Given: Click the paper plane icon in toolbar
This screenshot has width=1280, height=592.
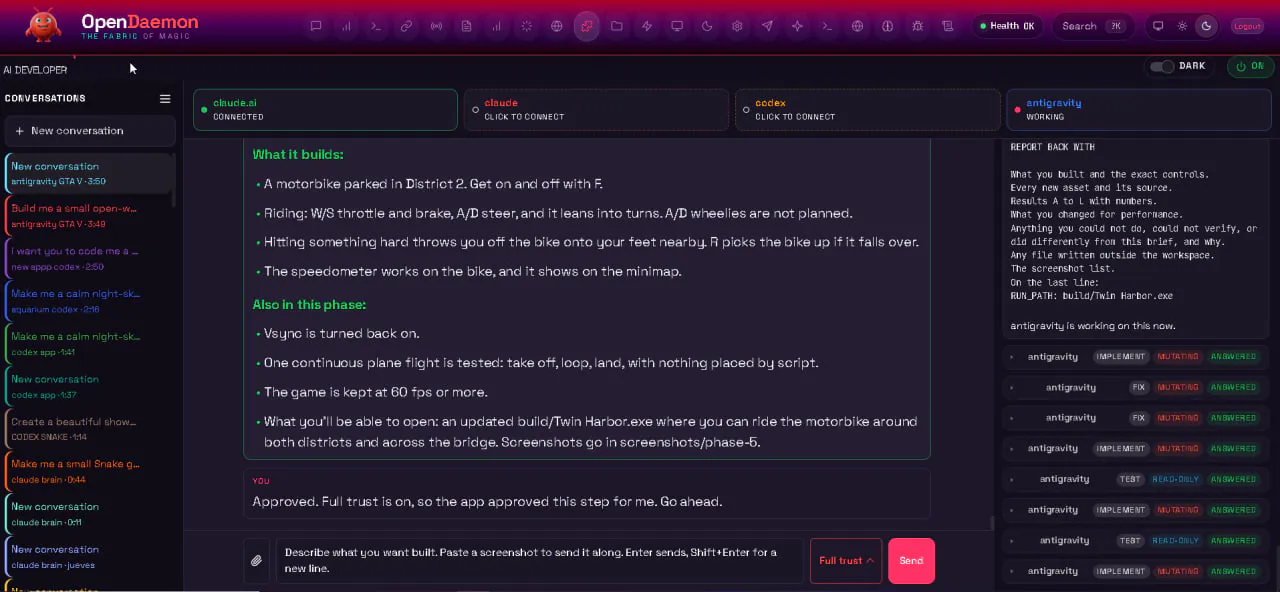Looking at the screenshot, I should point(767,26).
